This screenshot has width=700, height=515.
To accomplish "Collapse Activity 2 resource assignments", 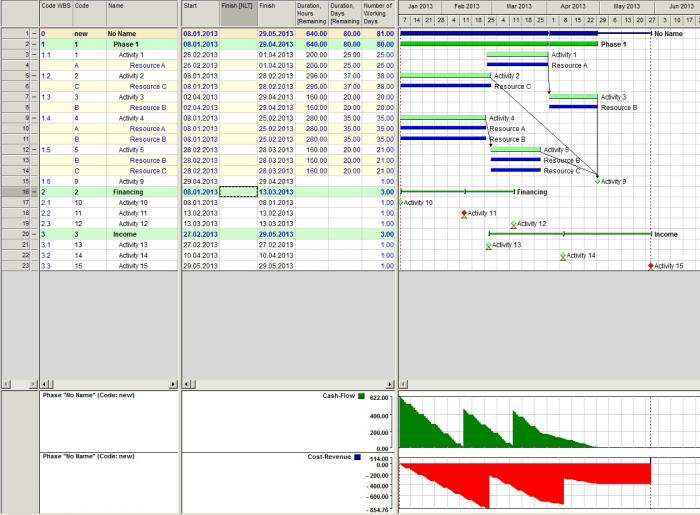I will tap(34, 76).
